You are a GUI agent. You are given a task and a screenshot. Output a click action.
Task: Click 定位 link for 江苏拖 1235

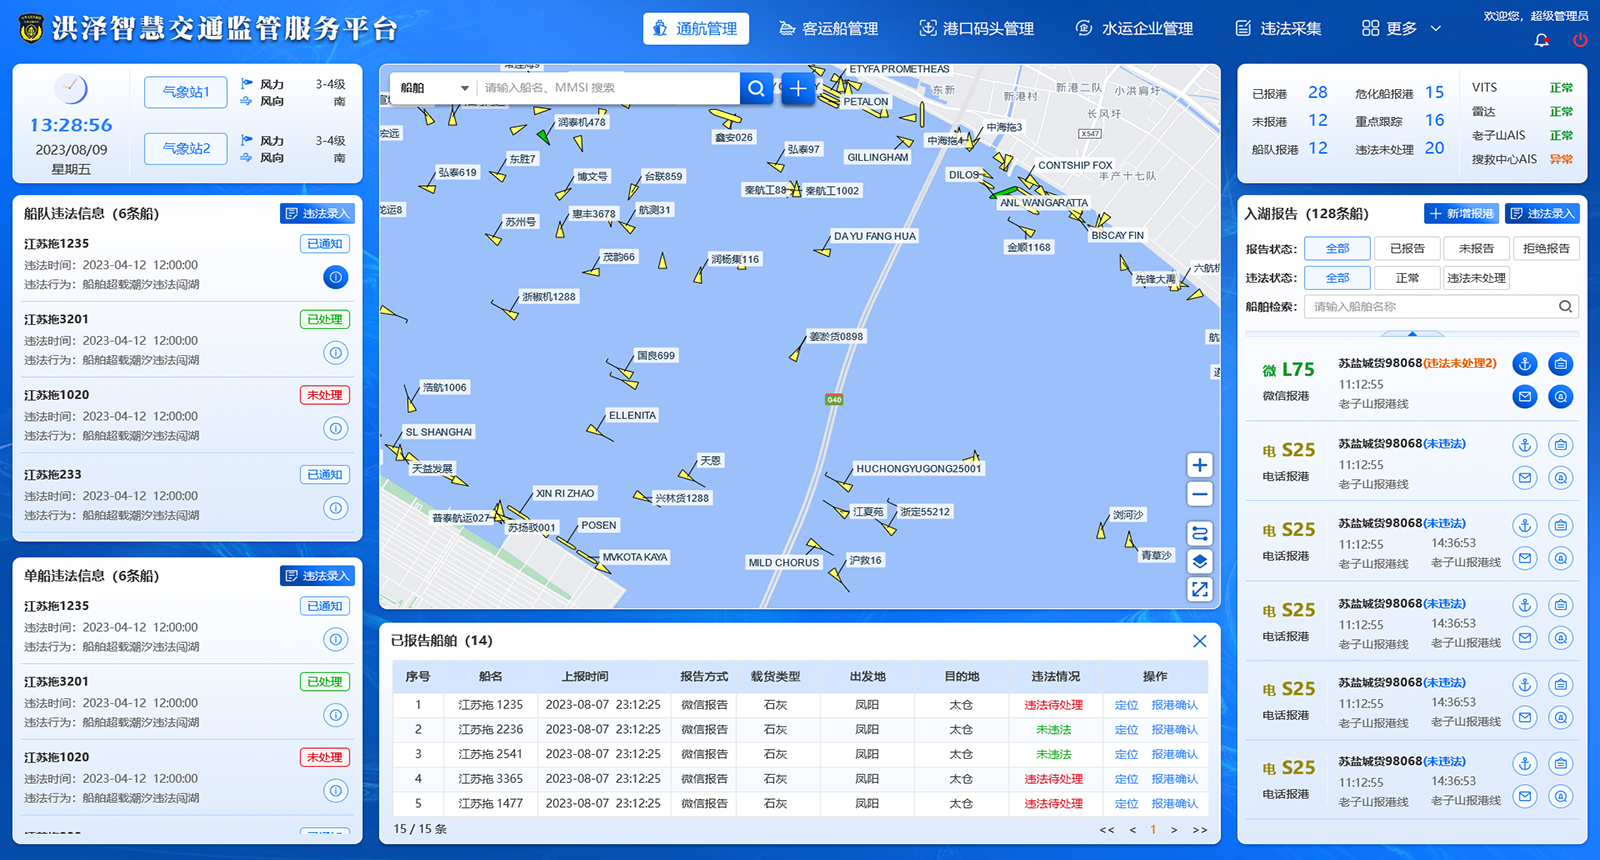(x=1126, y=705)
